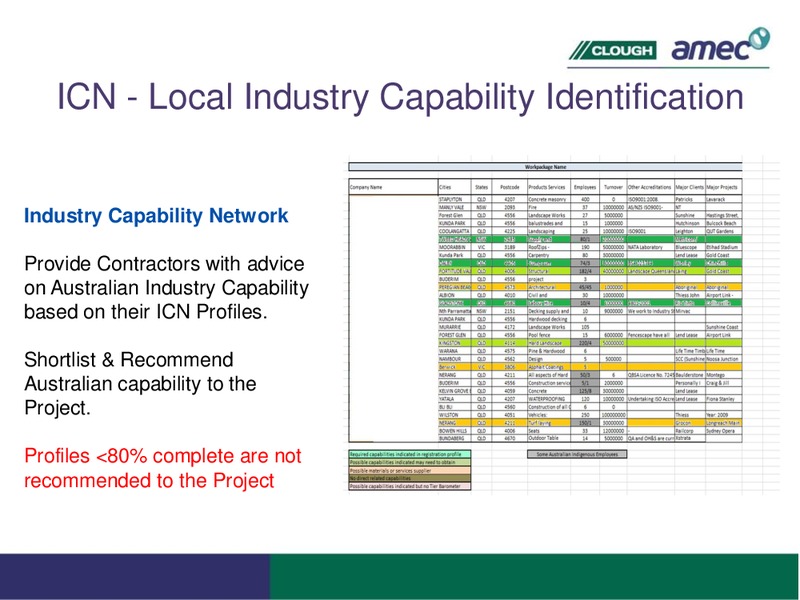Click the 'No direct related capabilities' legend entry
The image size is (800, 600).
coord(410,479)
